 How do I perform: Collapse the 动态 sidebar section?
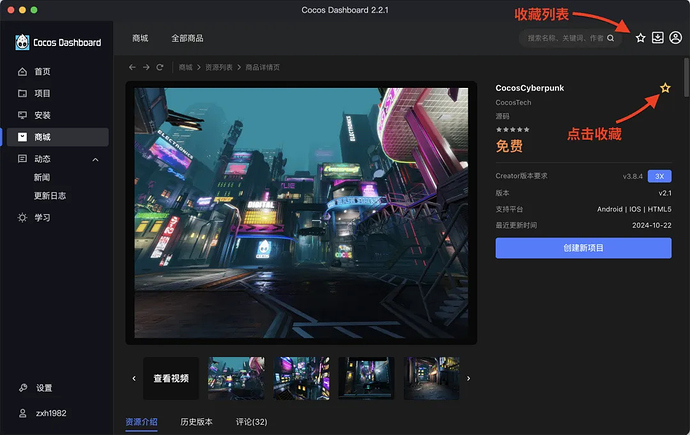click(x=95, y=159)
